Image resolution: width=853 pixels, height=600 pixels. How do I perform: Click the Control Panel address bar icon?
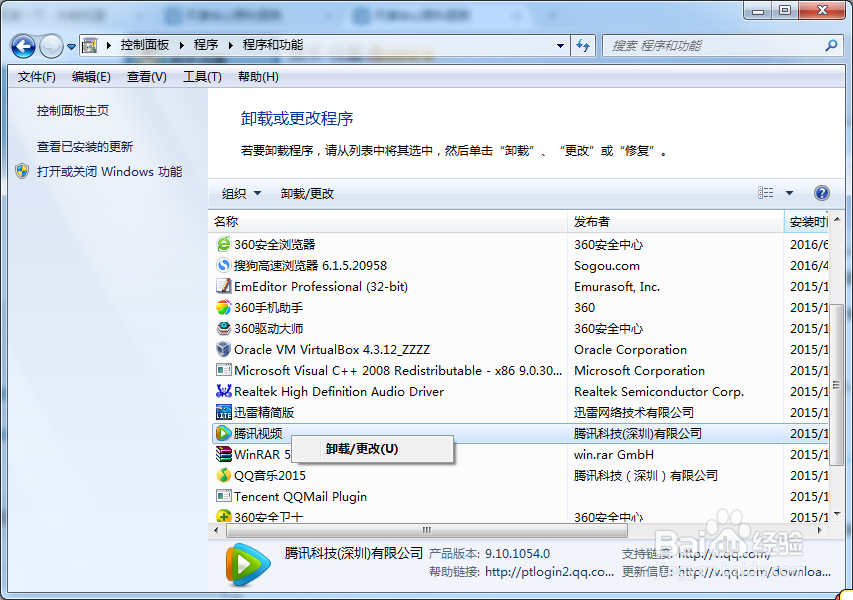[x=89, y=46]
